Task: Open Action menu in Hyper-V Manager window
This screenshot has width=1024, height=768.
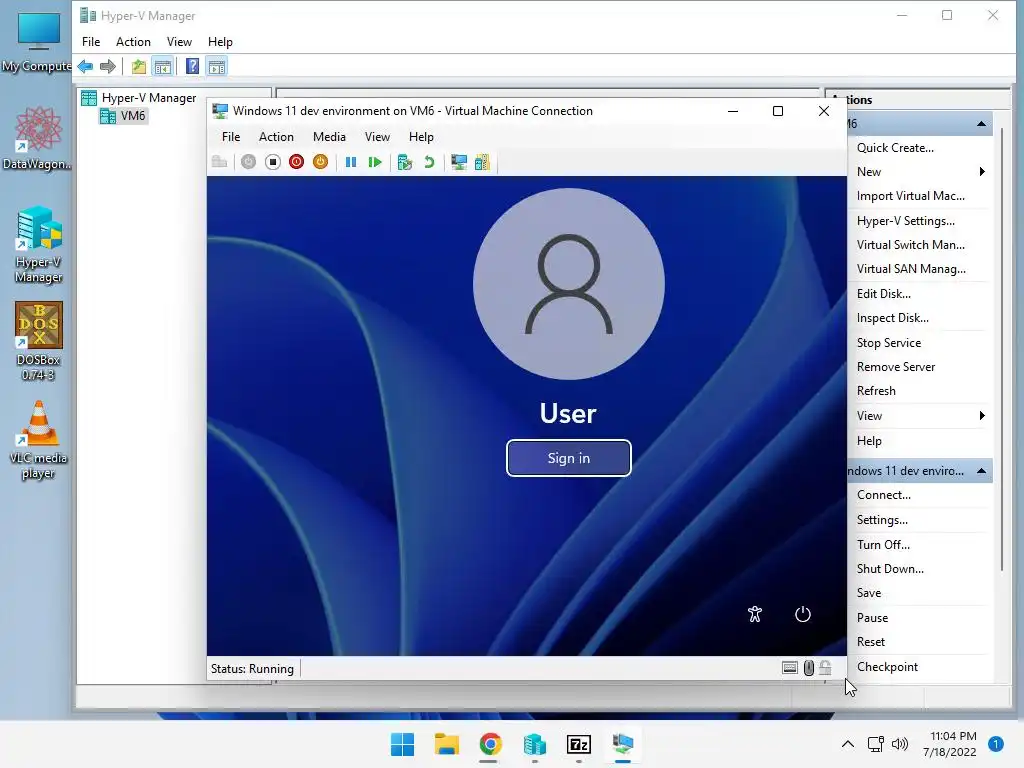Action: click(133, 42)
